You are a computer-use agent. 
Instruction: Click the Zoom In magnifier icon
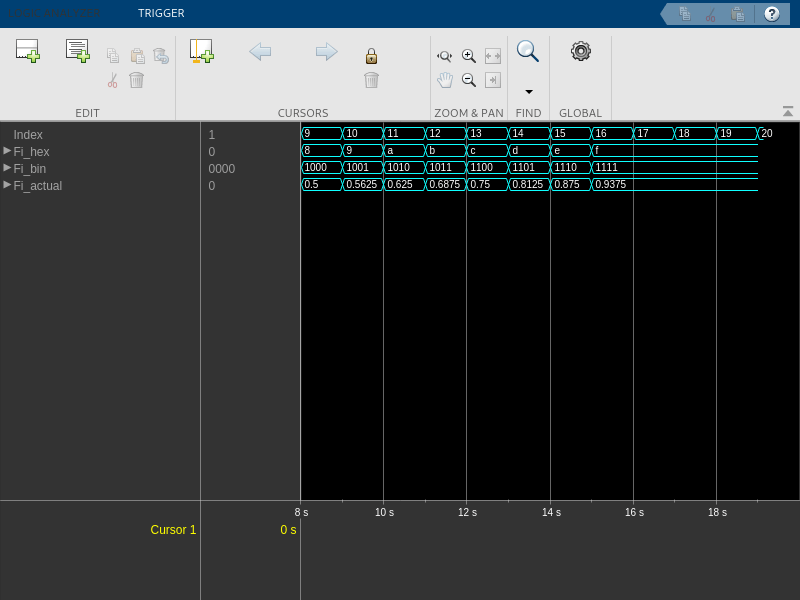[469, 56]
